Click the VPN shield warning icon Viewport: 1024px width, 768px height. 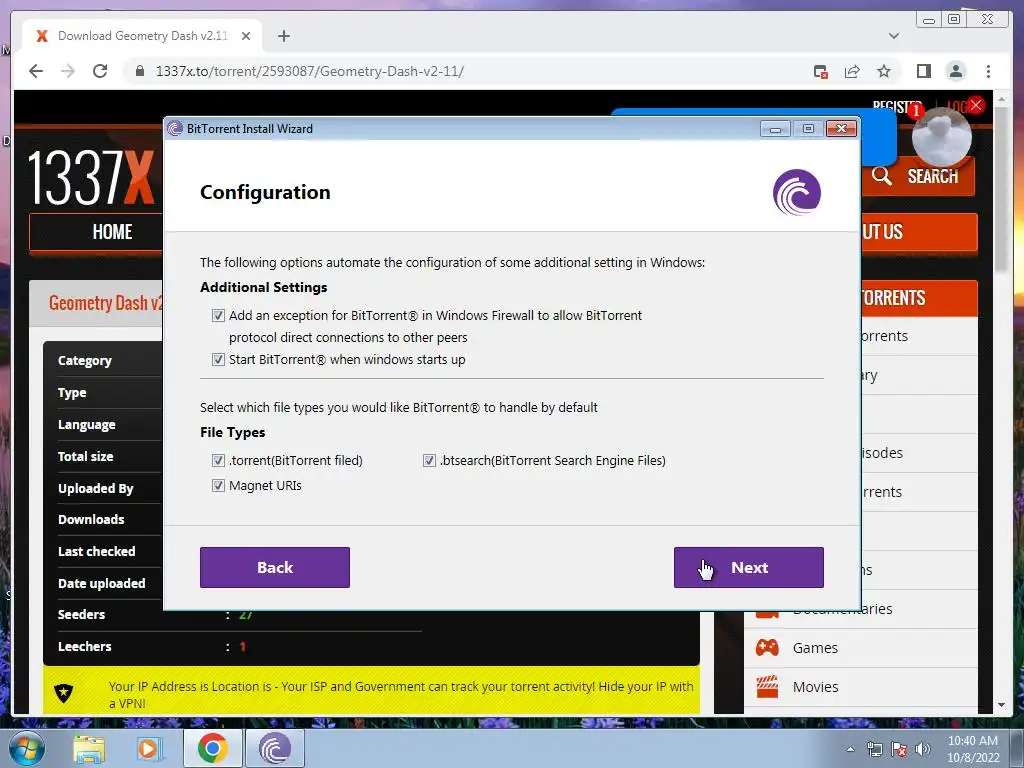pos(63,693)
